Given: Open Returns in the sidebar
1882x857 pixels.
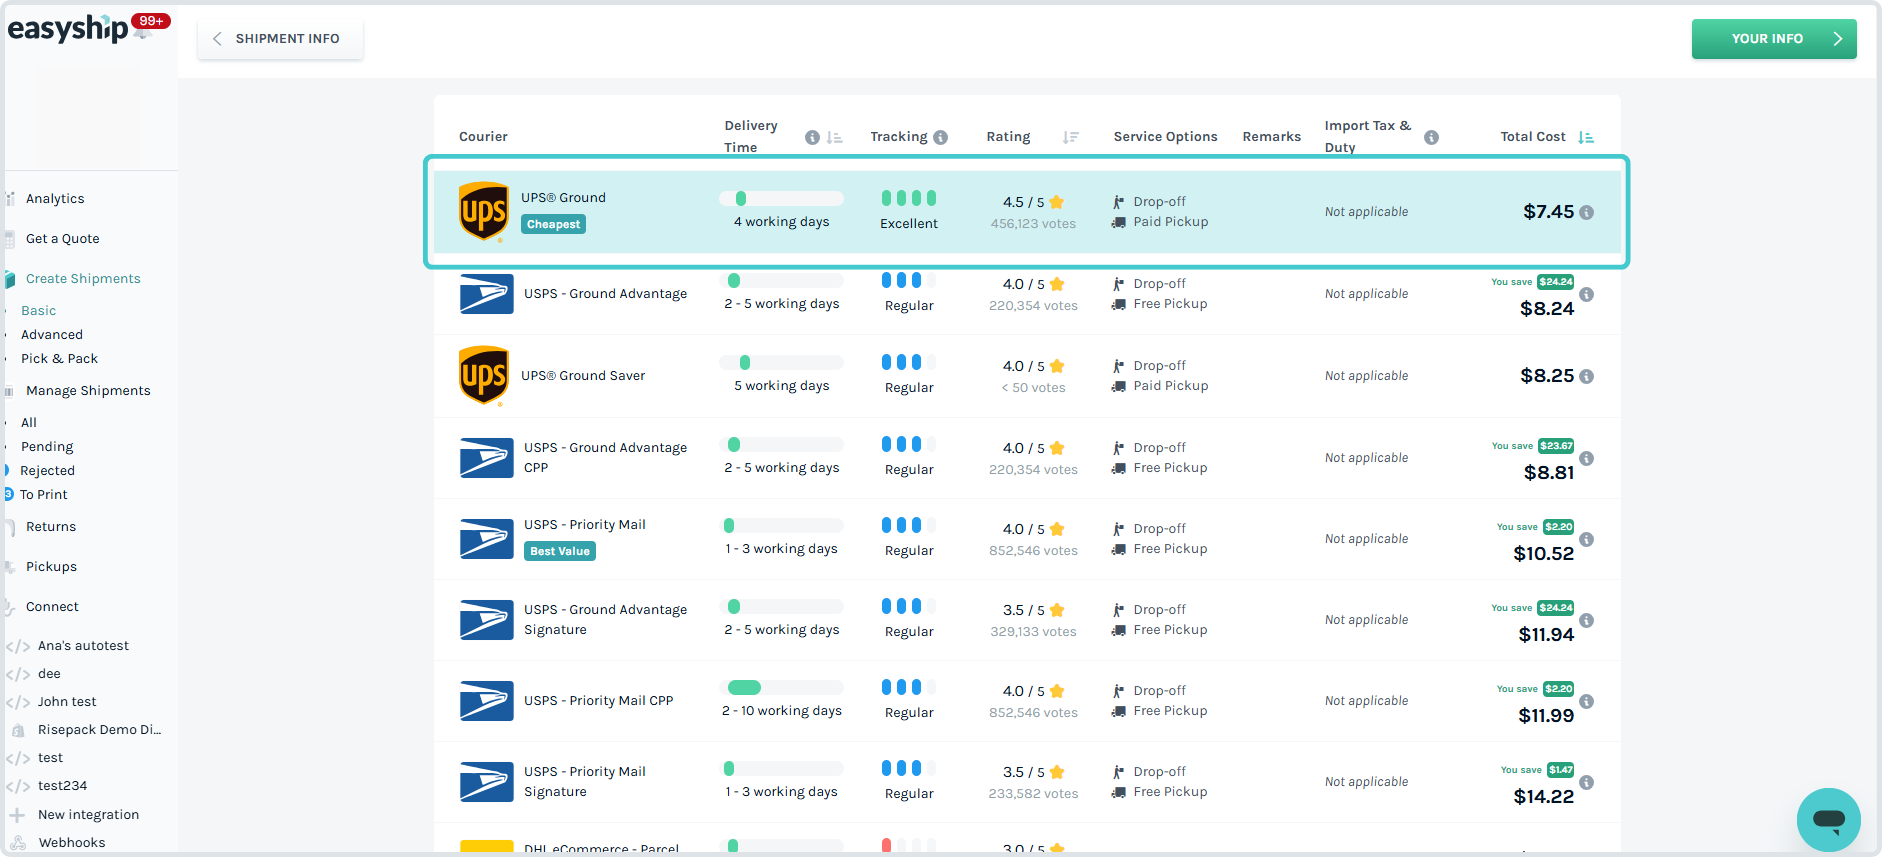Looking at the screenshot, I should (51, 527).
